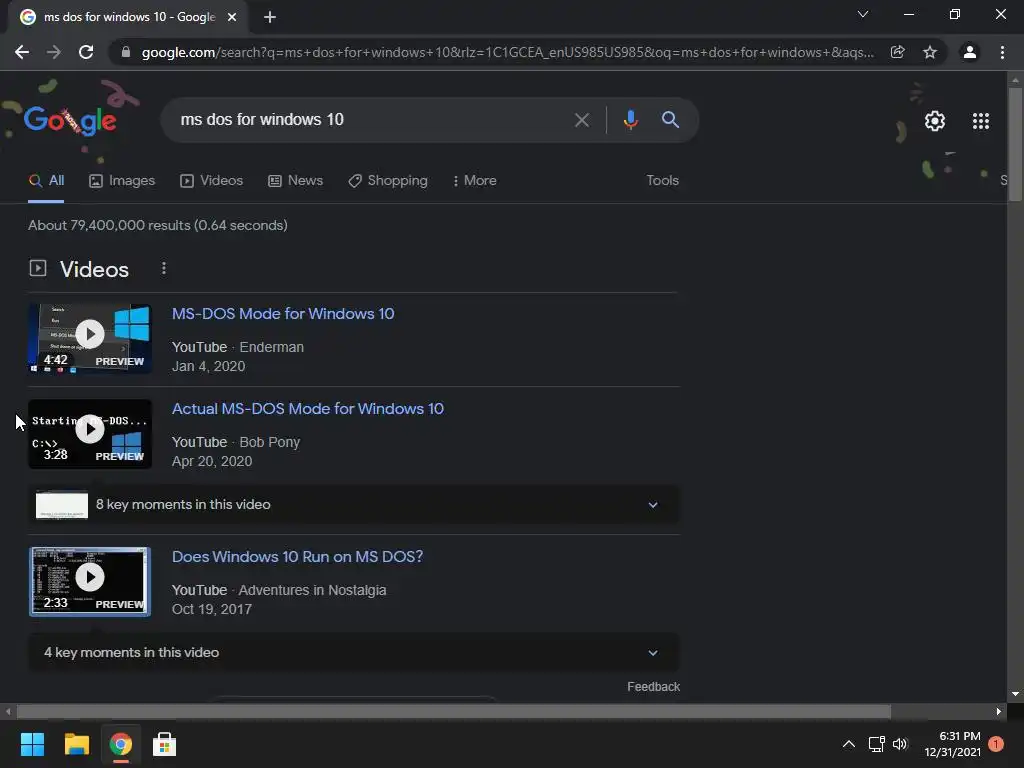The height and width of the screenshot is (768, 1024).
Task: Show hidden tray icons chevron
Action: coord(848,744)
